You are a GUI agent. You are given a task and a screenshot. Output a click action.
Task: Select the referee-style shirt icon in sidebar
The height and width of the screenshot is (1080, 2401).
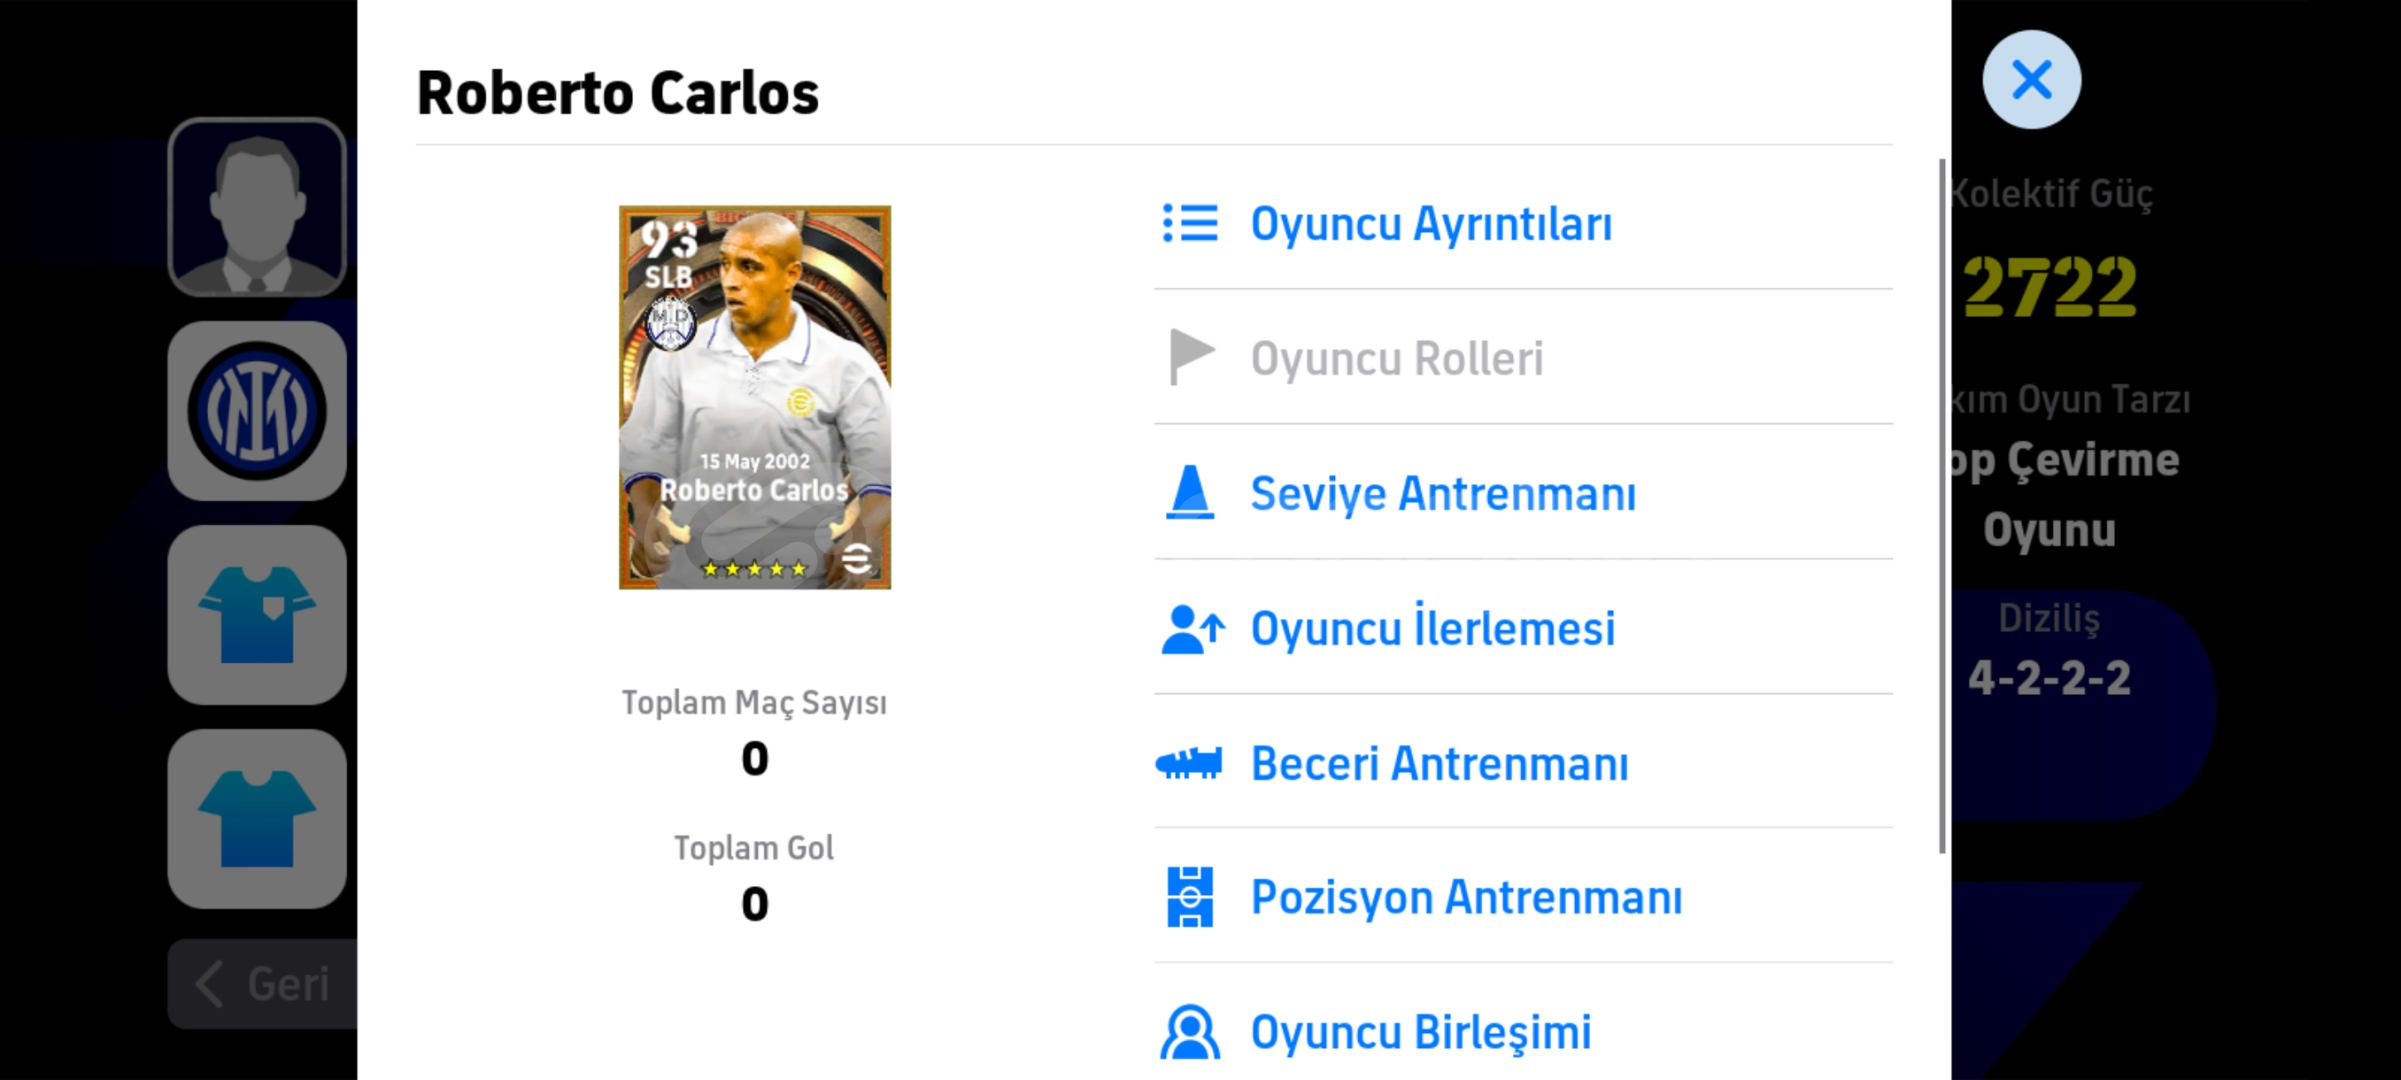pyautogui.click(x=257, y=615)
